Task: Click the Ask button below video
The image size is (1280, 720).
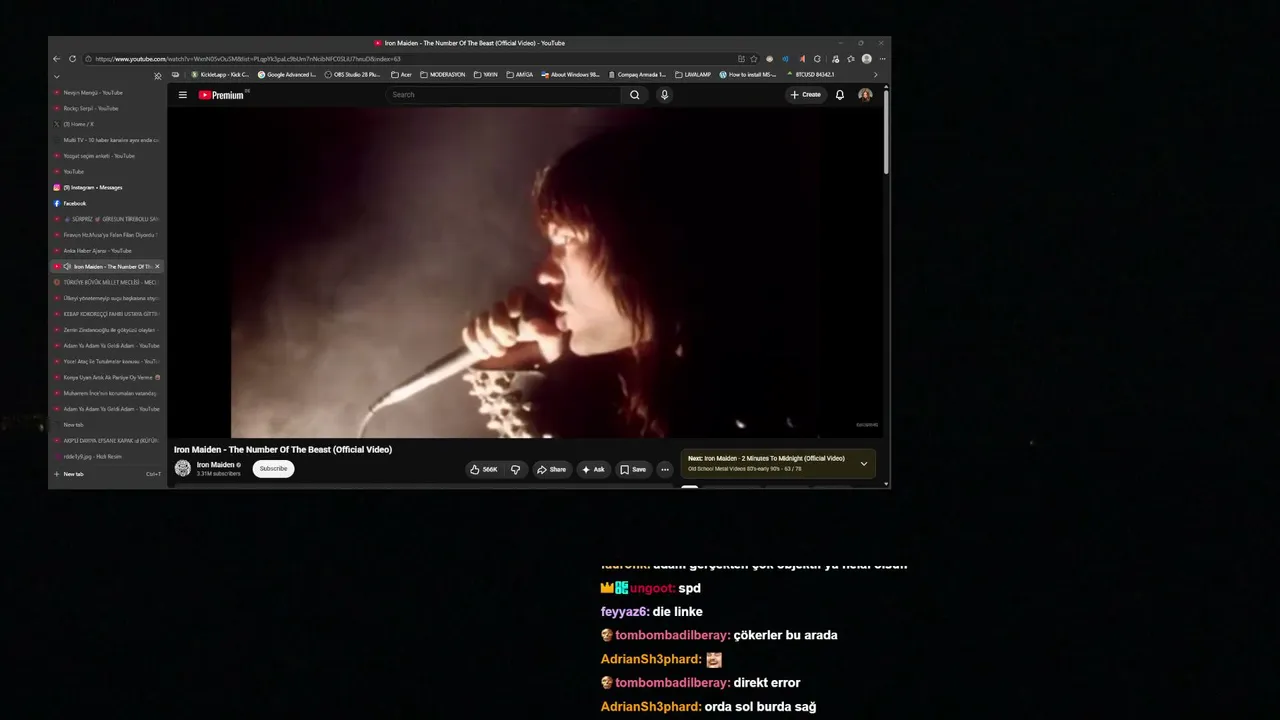Action: 594,469
